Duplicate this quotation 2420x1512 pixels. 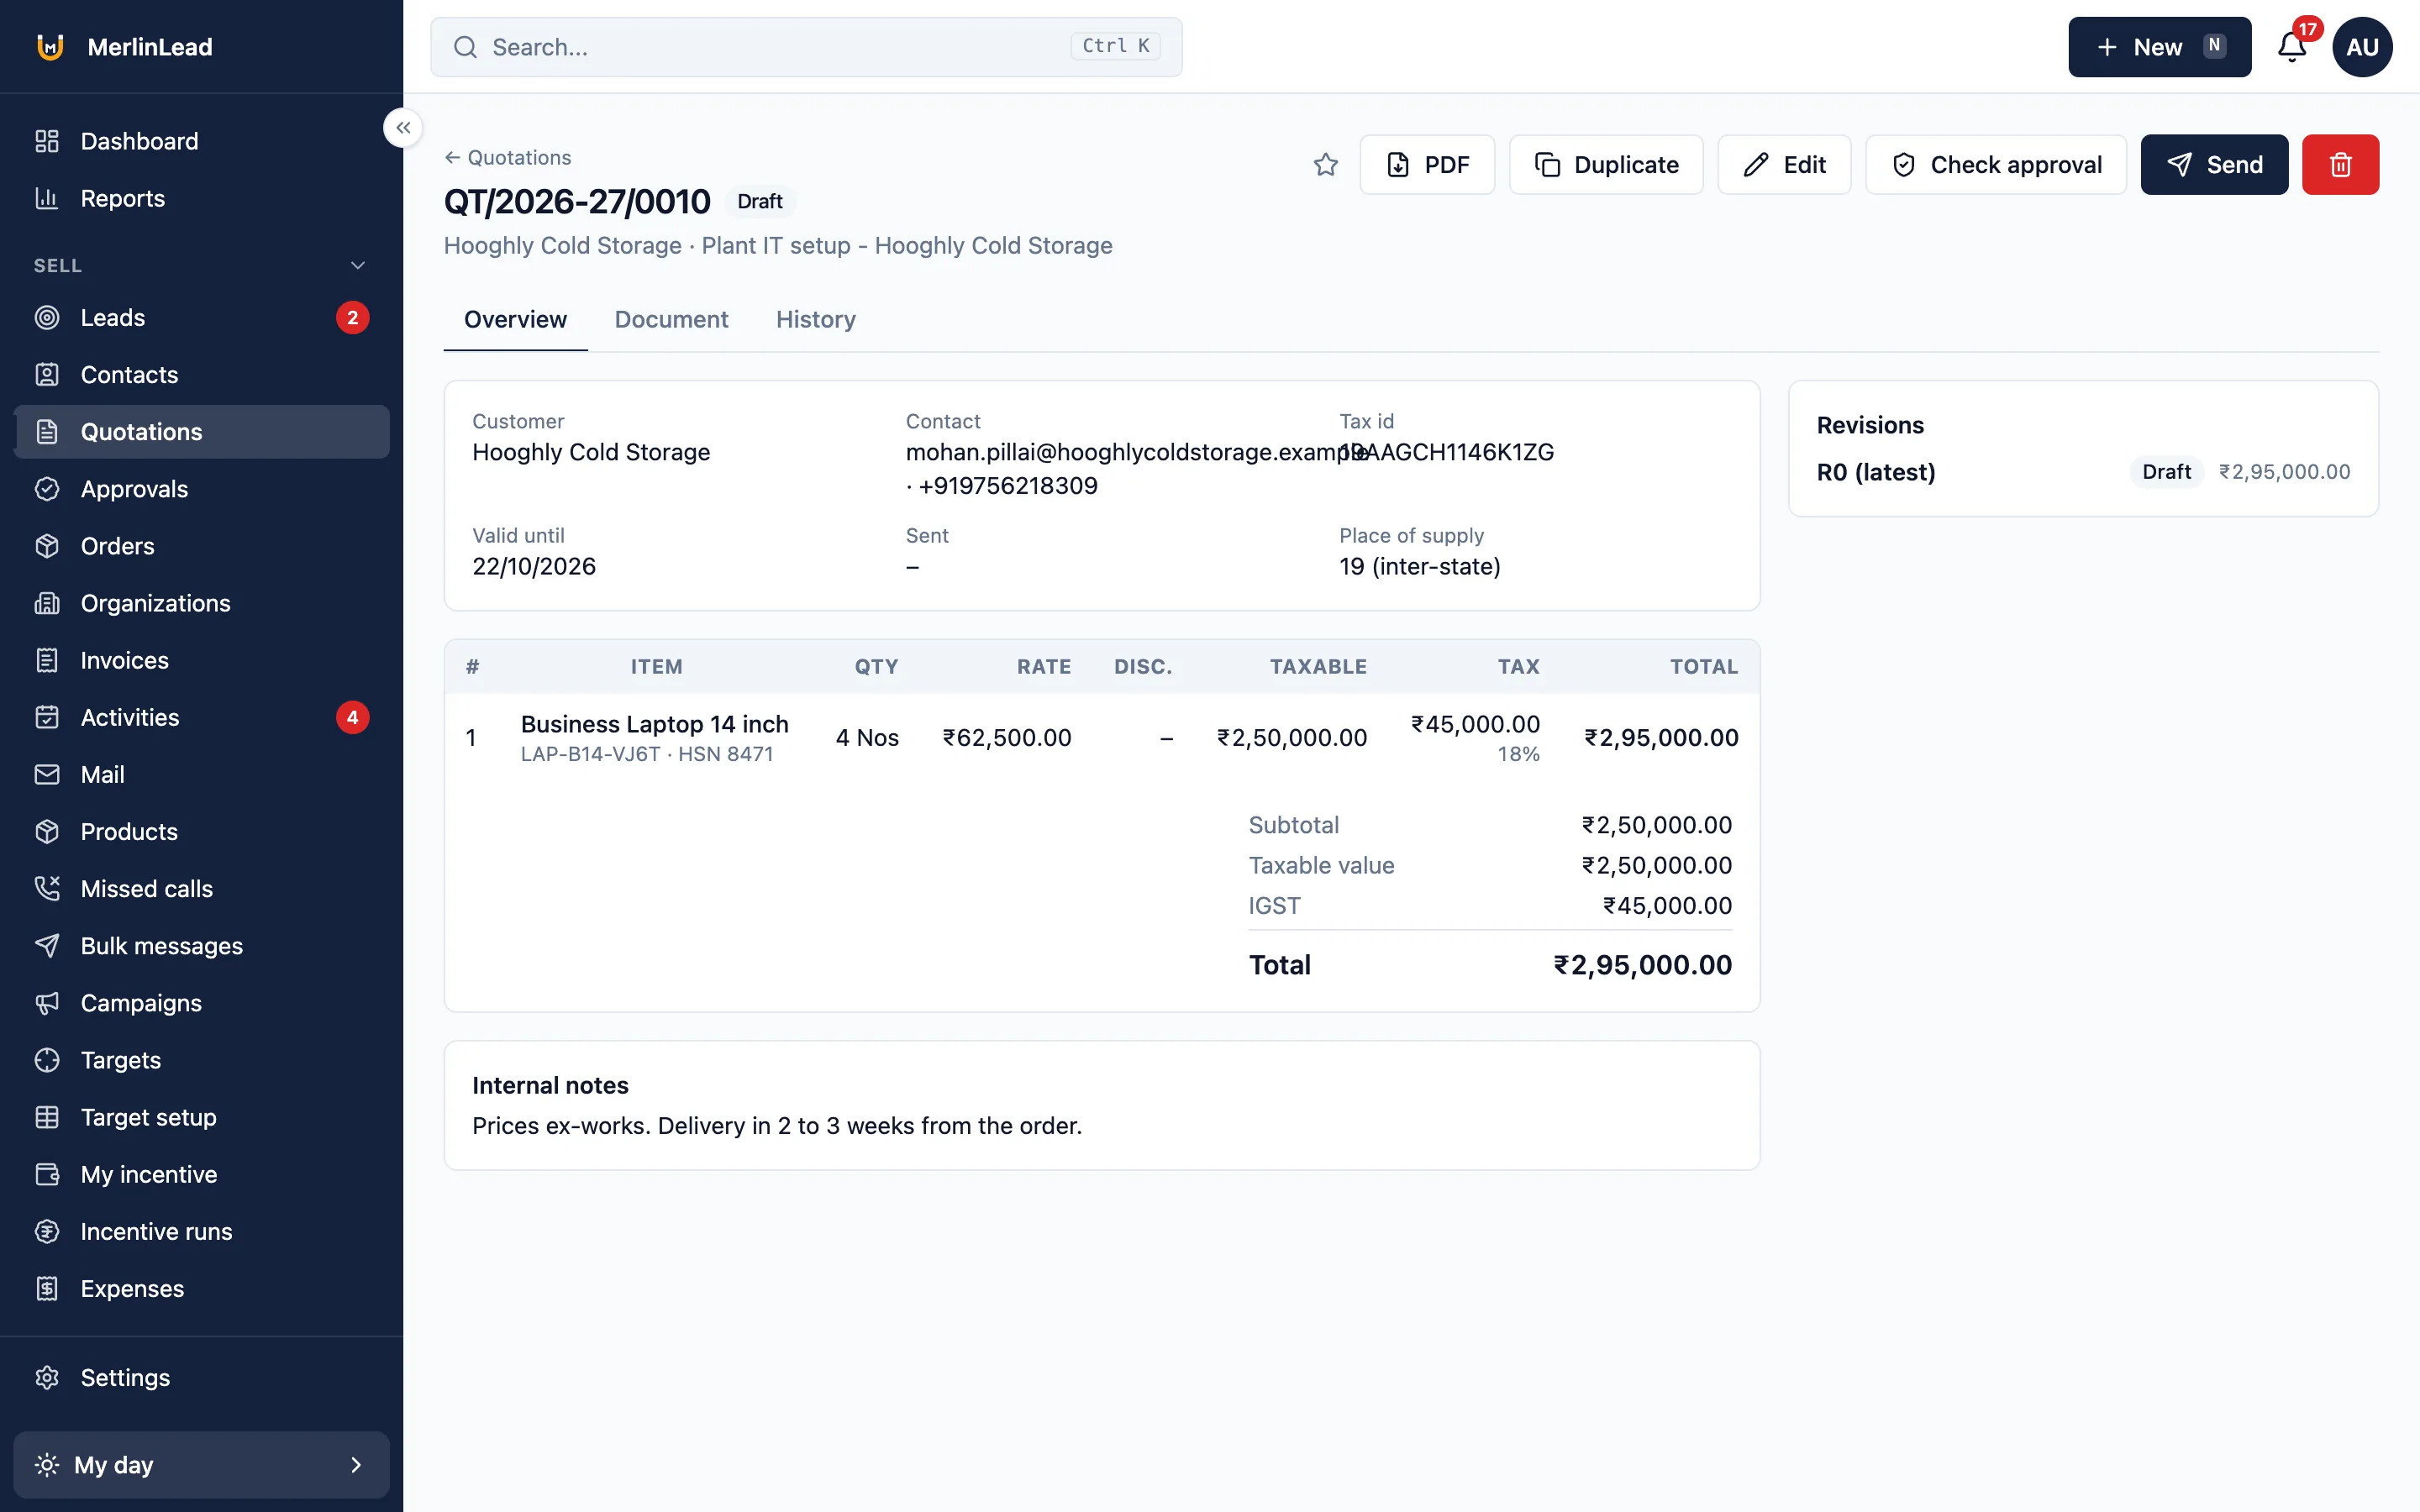click(1606, 165)
